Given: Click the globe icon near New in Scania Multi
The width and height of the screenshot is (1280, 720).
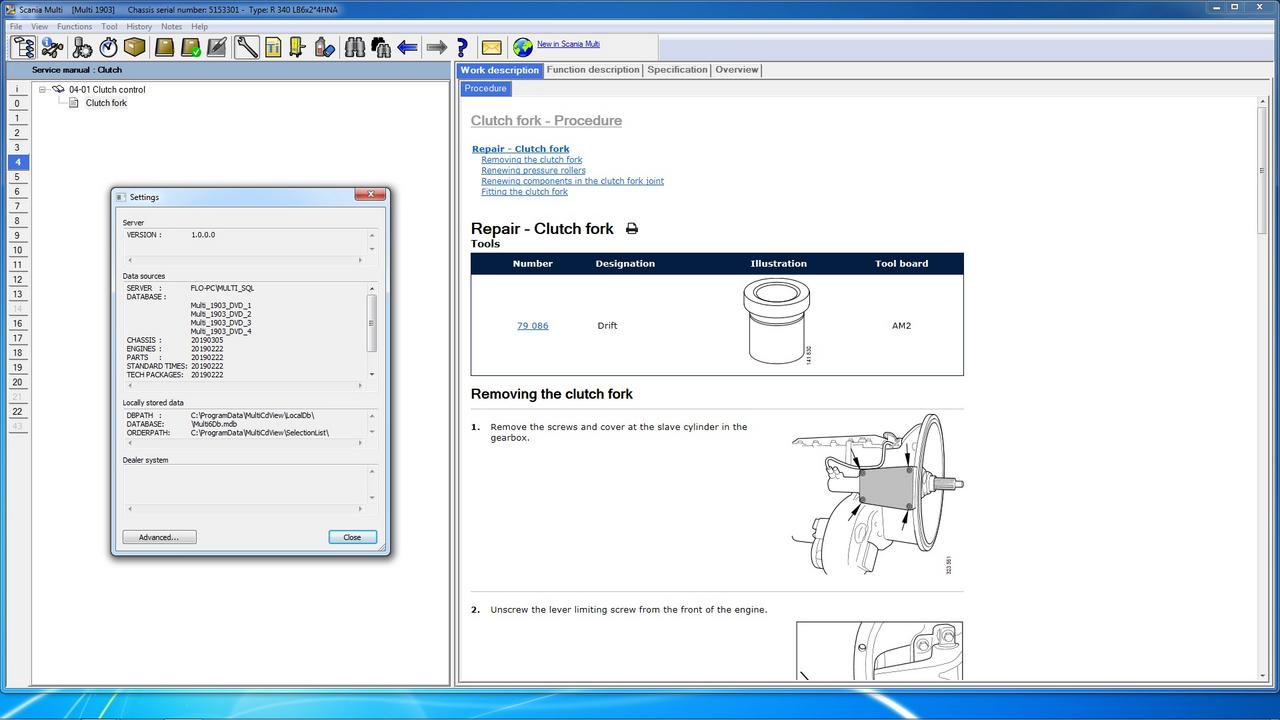Looking at the screenshot, I should pyautogui.click(x=522, y=45).
